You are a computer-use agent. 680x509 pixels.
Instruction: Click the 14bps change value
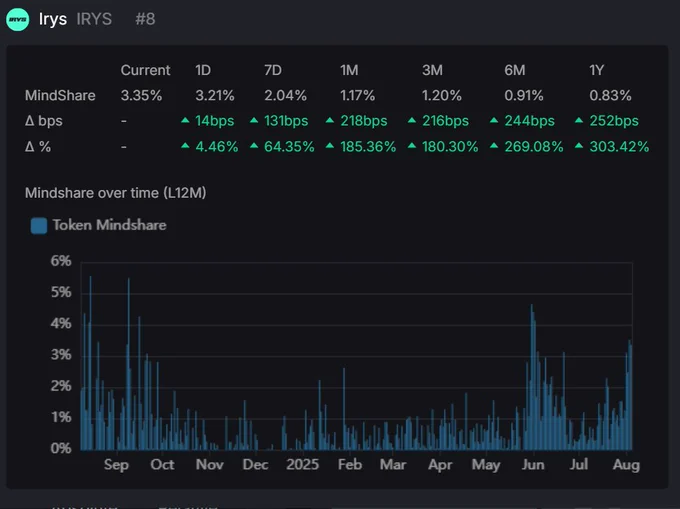click(x=215, y=121)
